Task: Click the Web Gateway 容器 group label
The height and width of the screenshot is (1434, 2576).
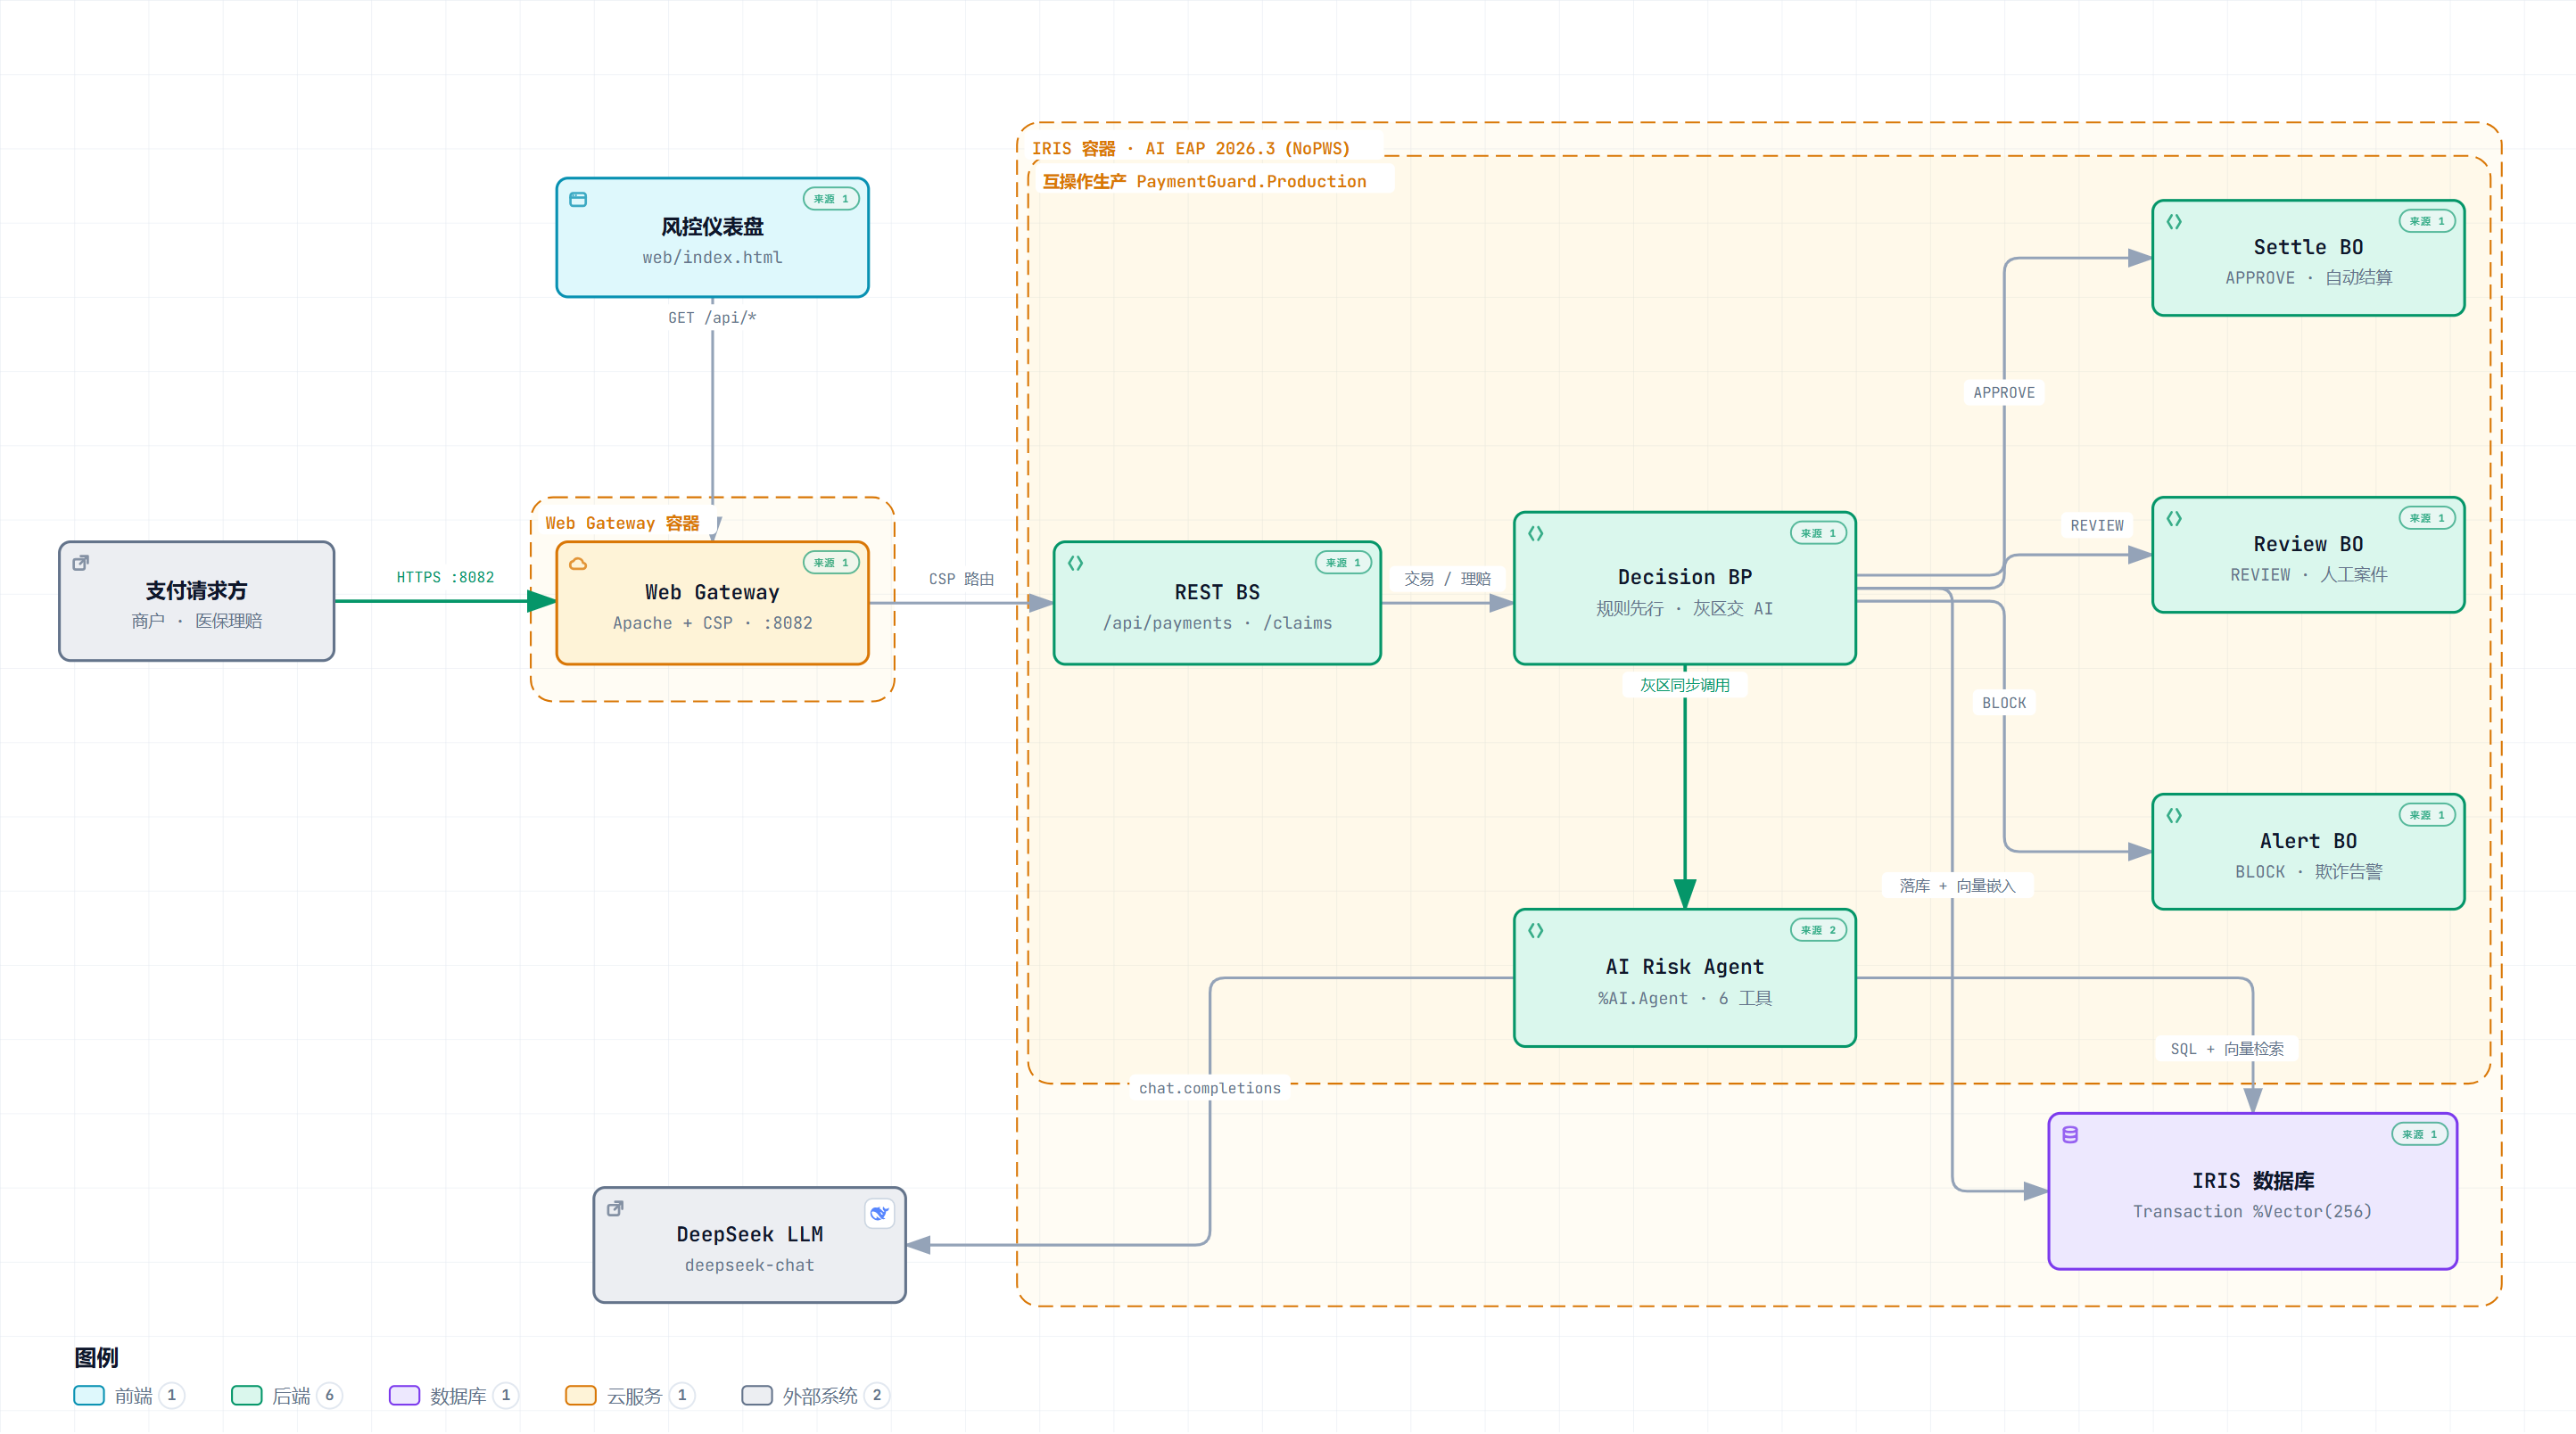Action: pos(622,523)
